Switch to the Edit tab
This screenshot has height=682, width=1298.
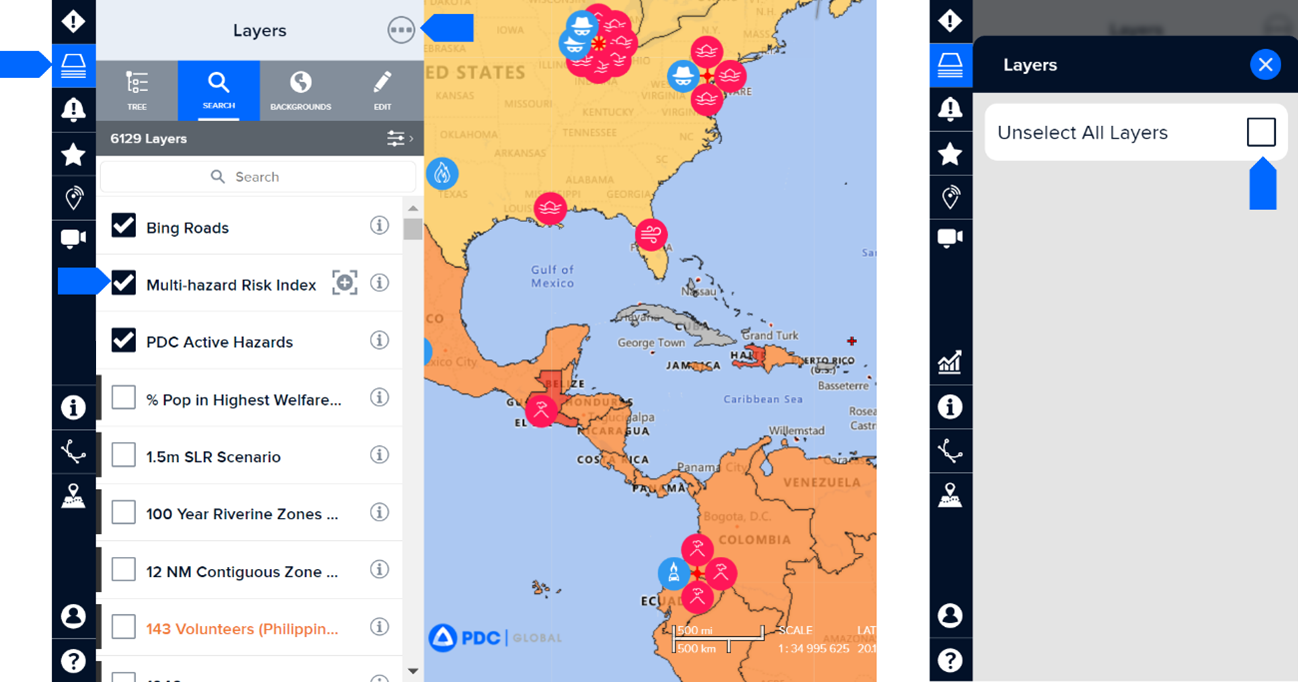click(x=382, y=90)
